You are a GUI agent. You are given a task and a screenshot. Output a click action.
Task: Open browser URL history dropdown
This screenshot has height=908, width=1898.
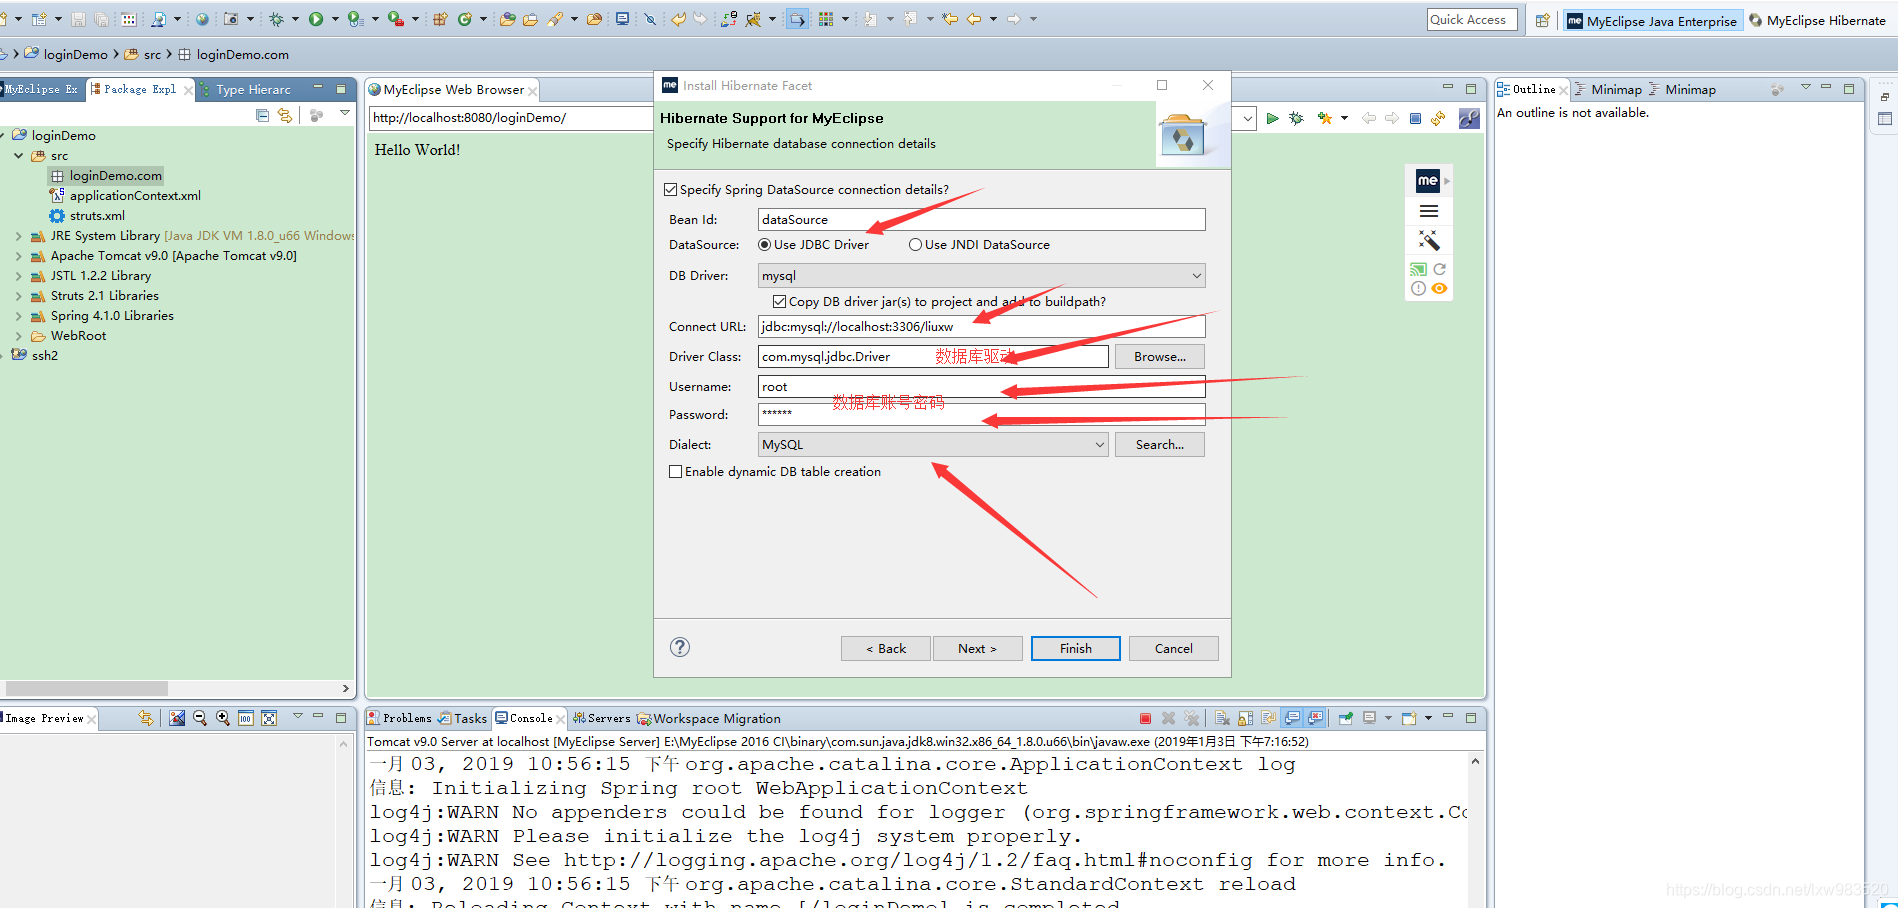click(x=1247, y=118)
